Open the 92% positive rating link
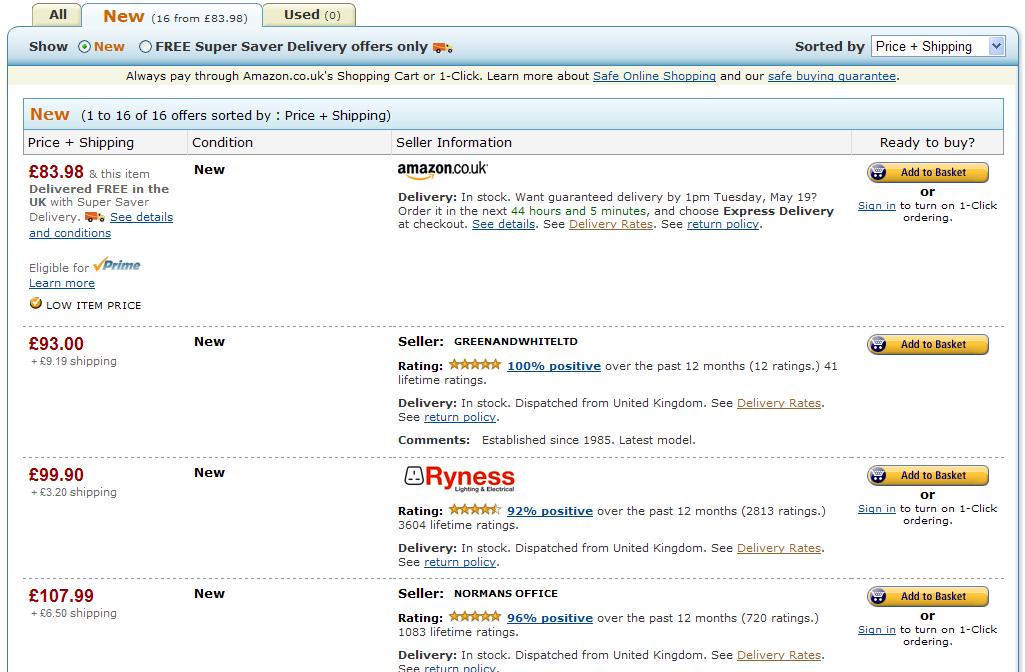This screenshot has height=672, width=1025. click(x=550, y=511)
